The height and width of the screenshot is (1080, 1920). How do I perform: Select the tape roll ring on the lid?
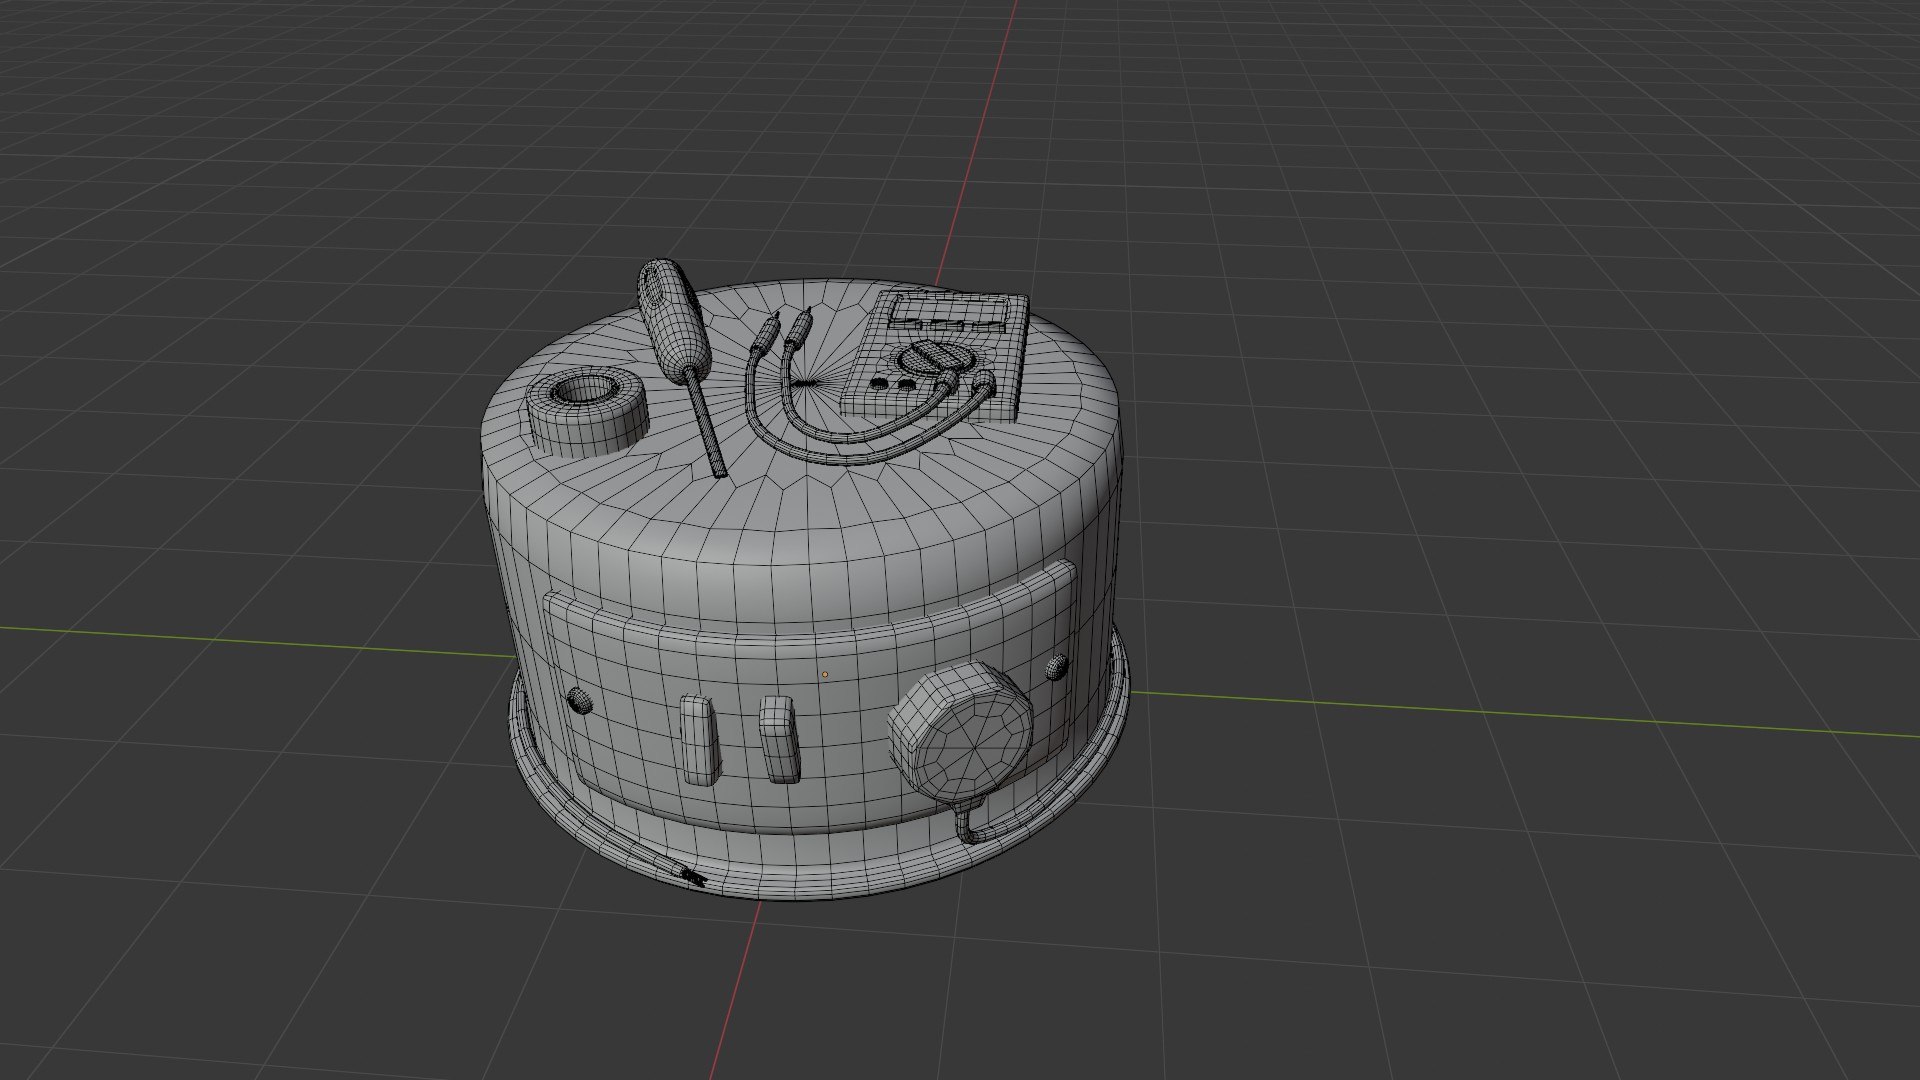[586, 413]
